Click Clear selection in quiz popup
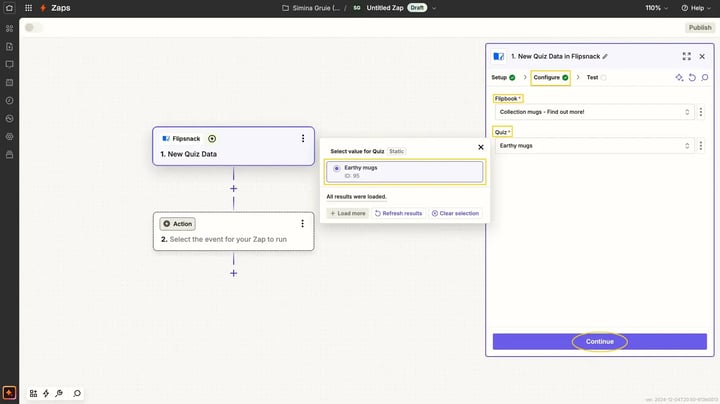The width and height of the screenshot is (720, 404). pyautogui.click(x=455, y=213)
